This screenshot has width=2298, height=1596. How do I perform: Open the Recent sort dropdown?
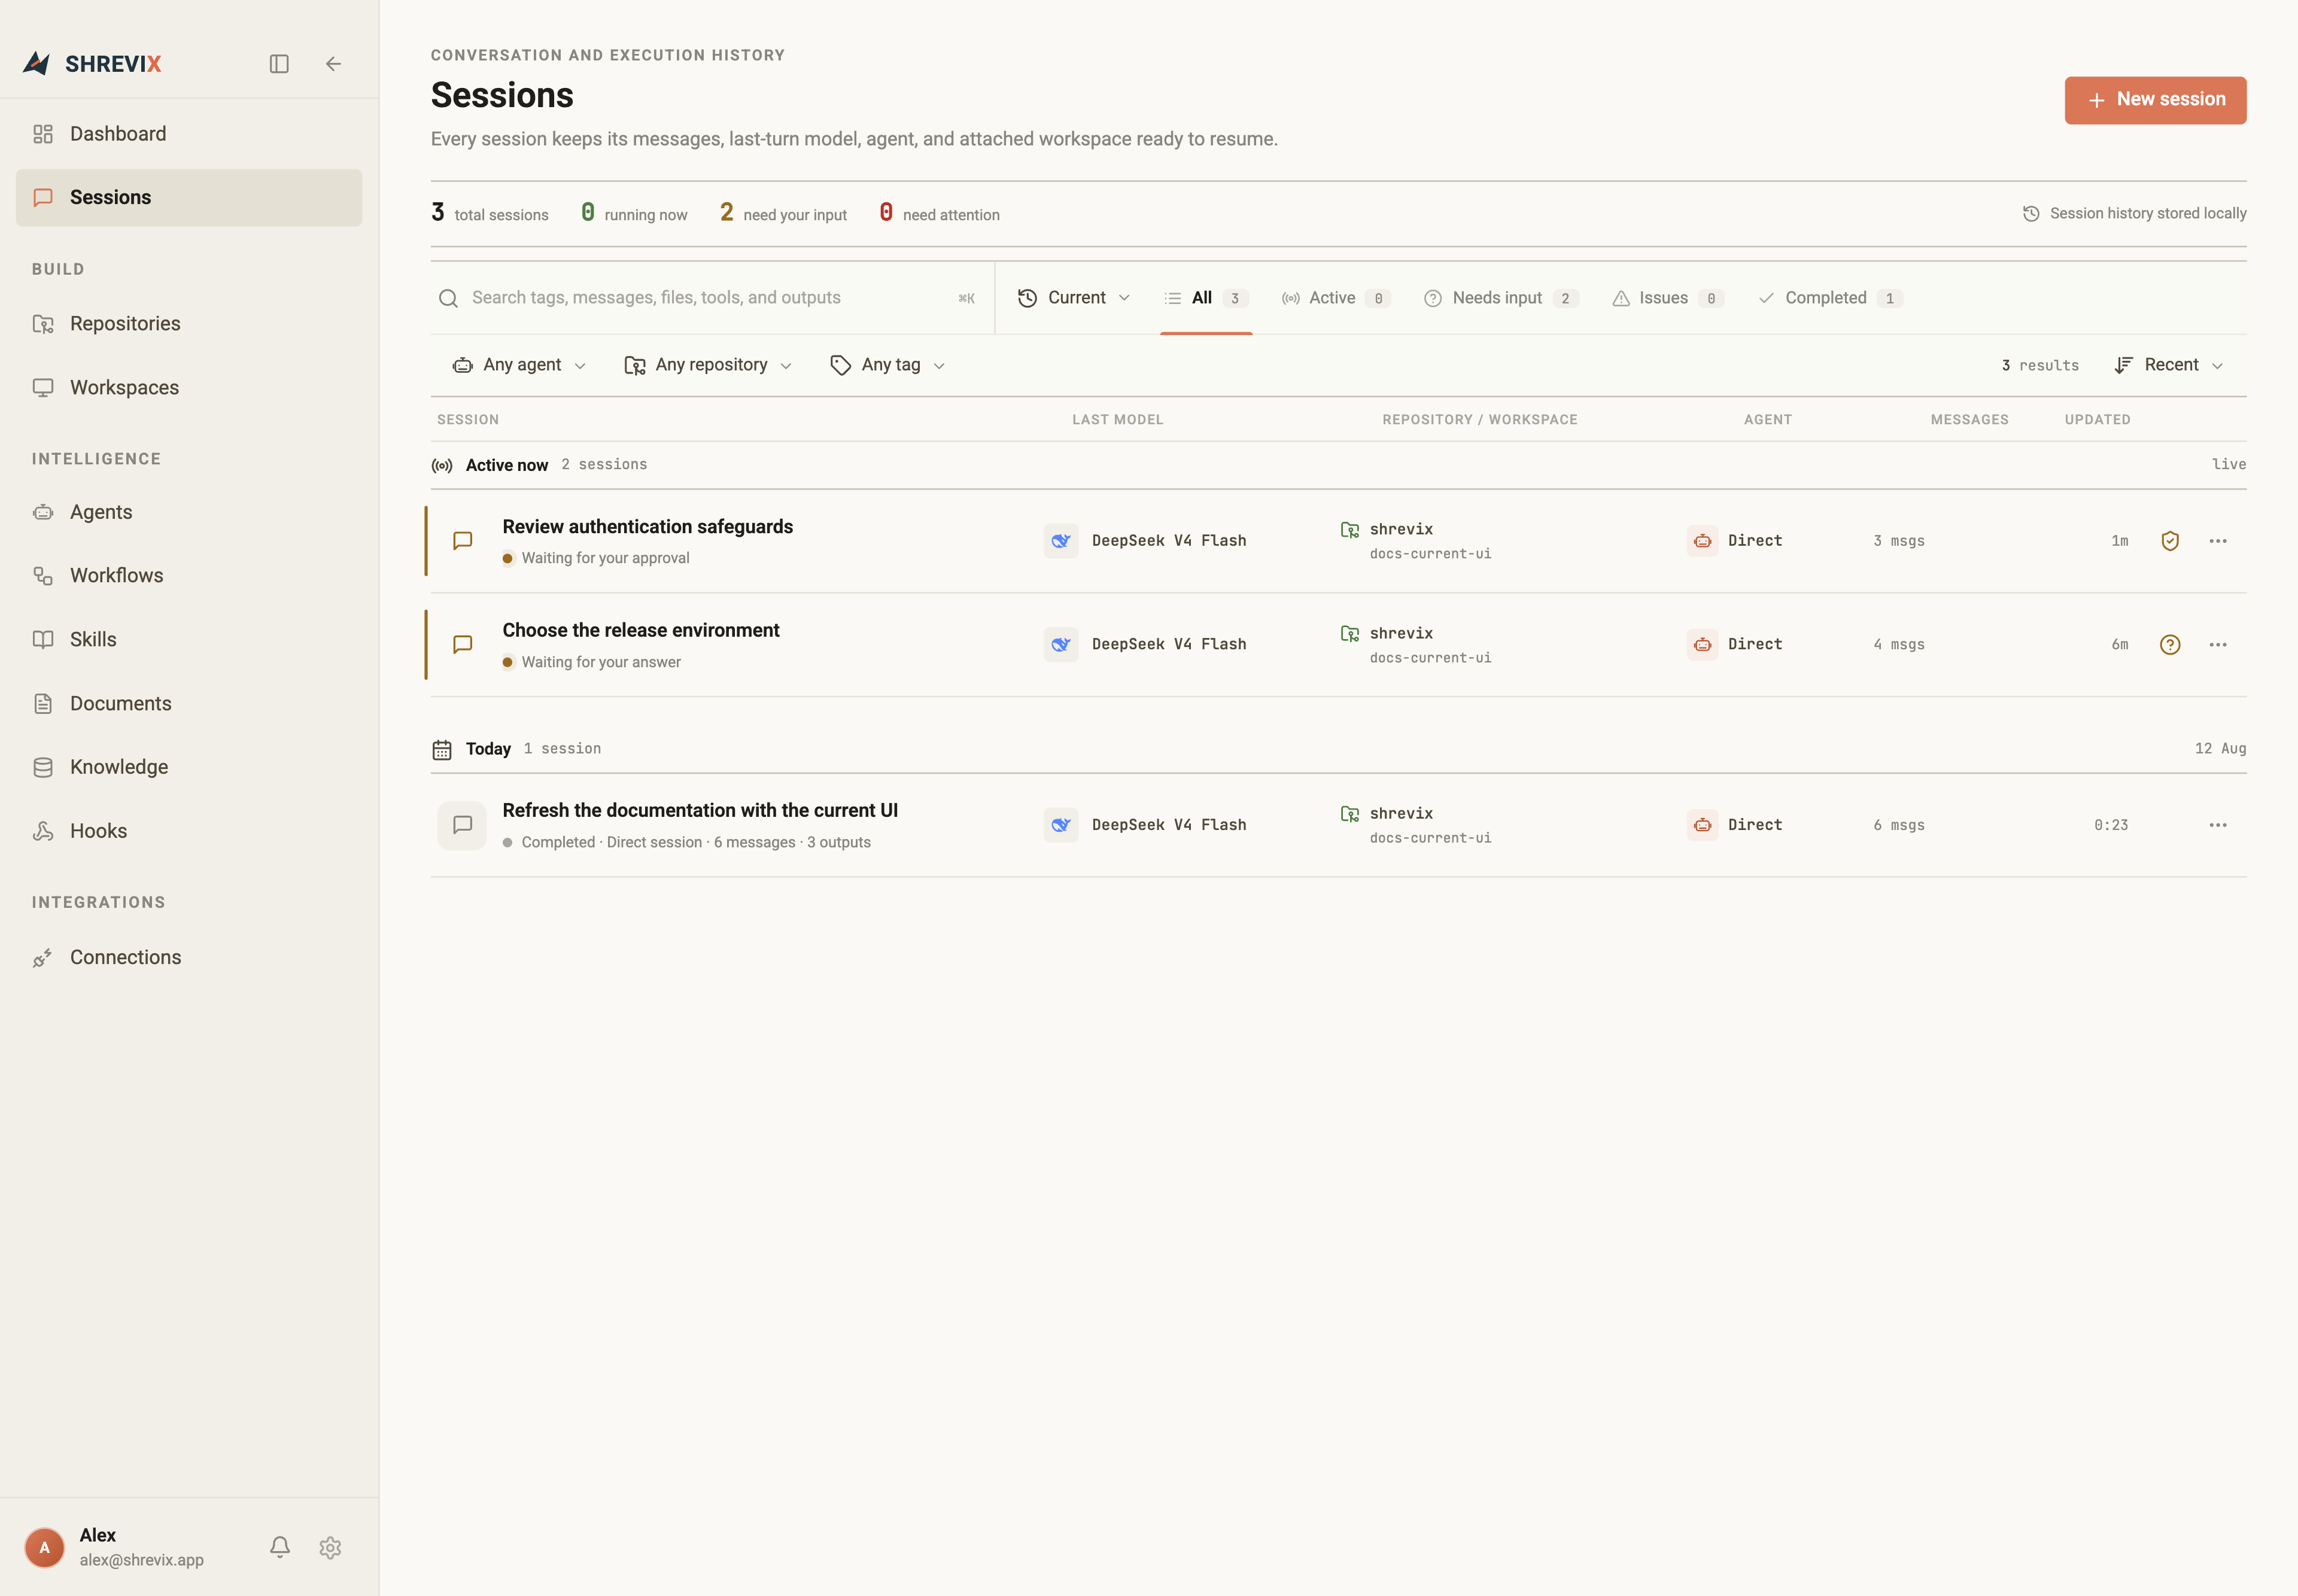click(x=2169, y=365)
